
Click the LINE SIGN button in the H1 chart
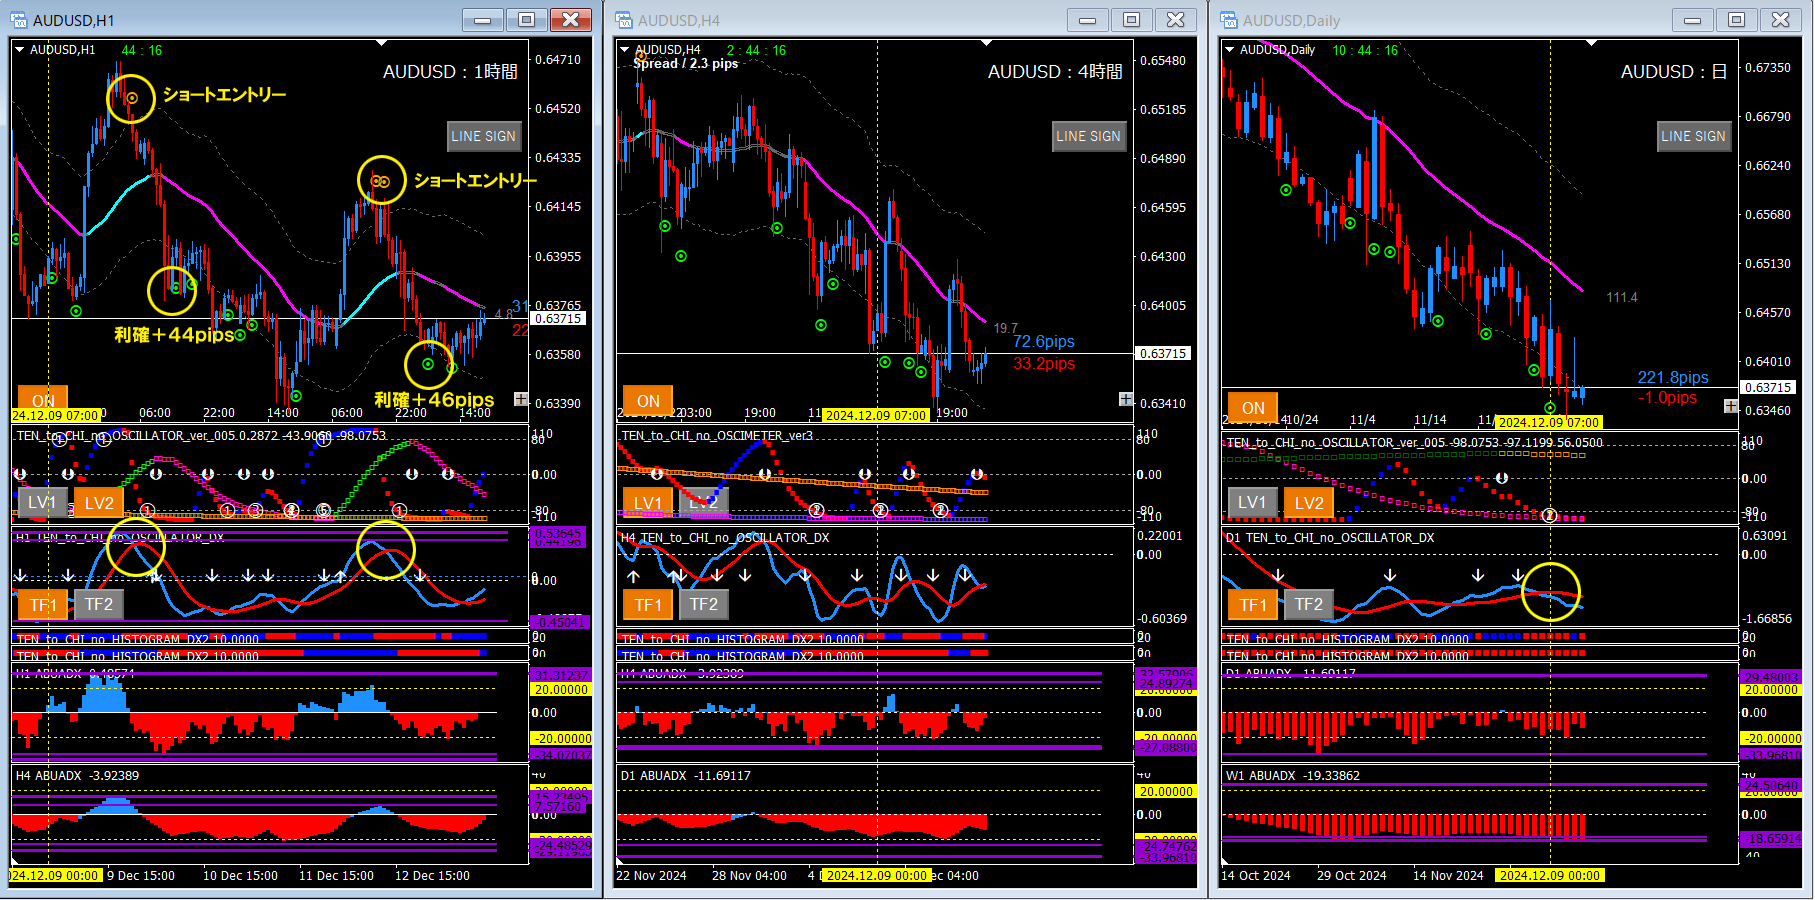click(x=484, y=136)
